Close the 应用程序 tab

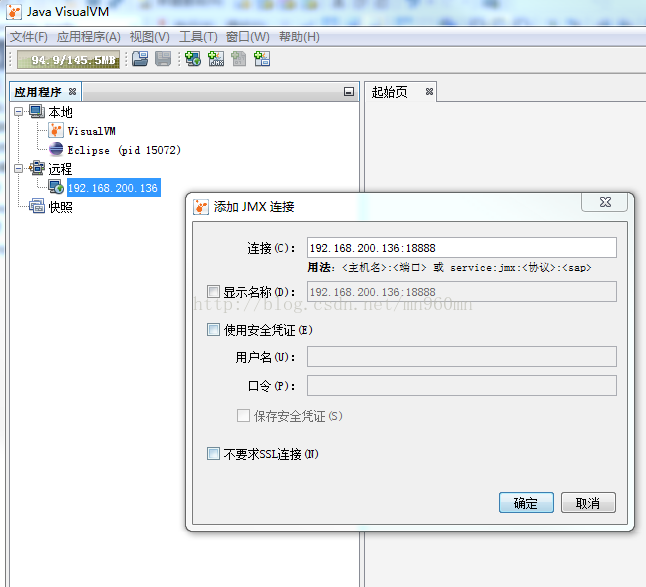pos(73,91)
